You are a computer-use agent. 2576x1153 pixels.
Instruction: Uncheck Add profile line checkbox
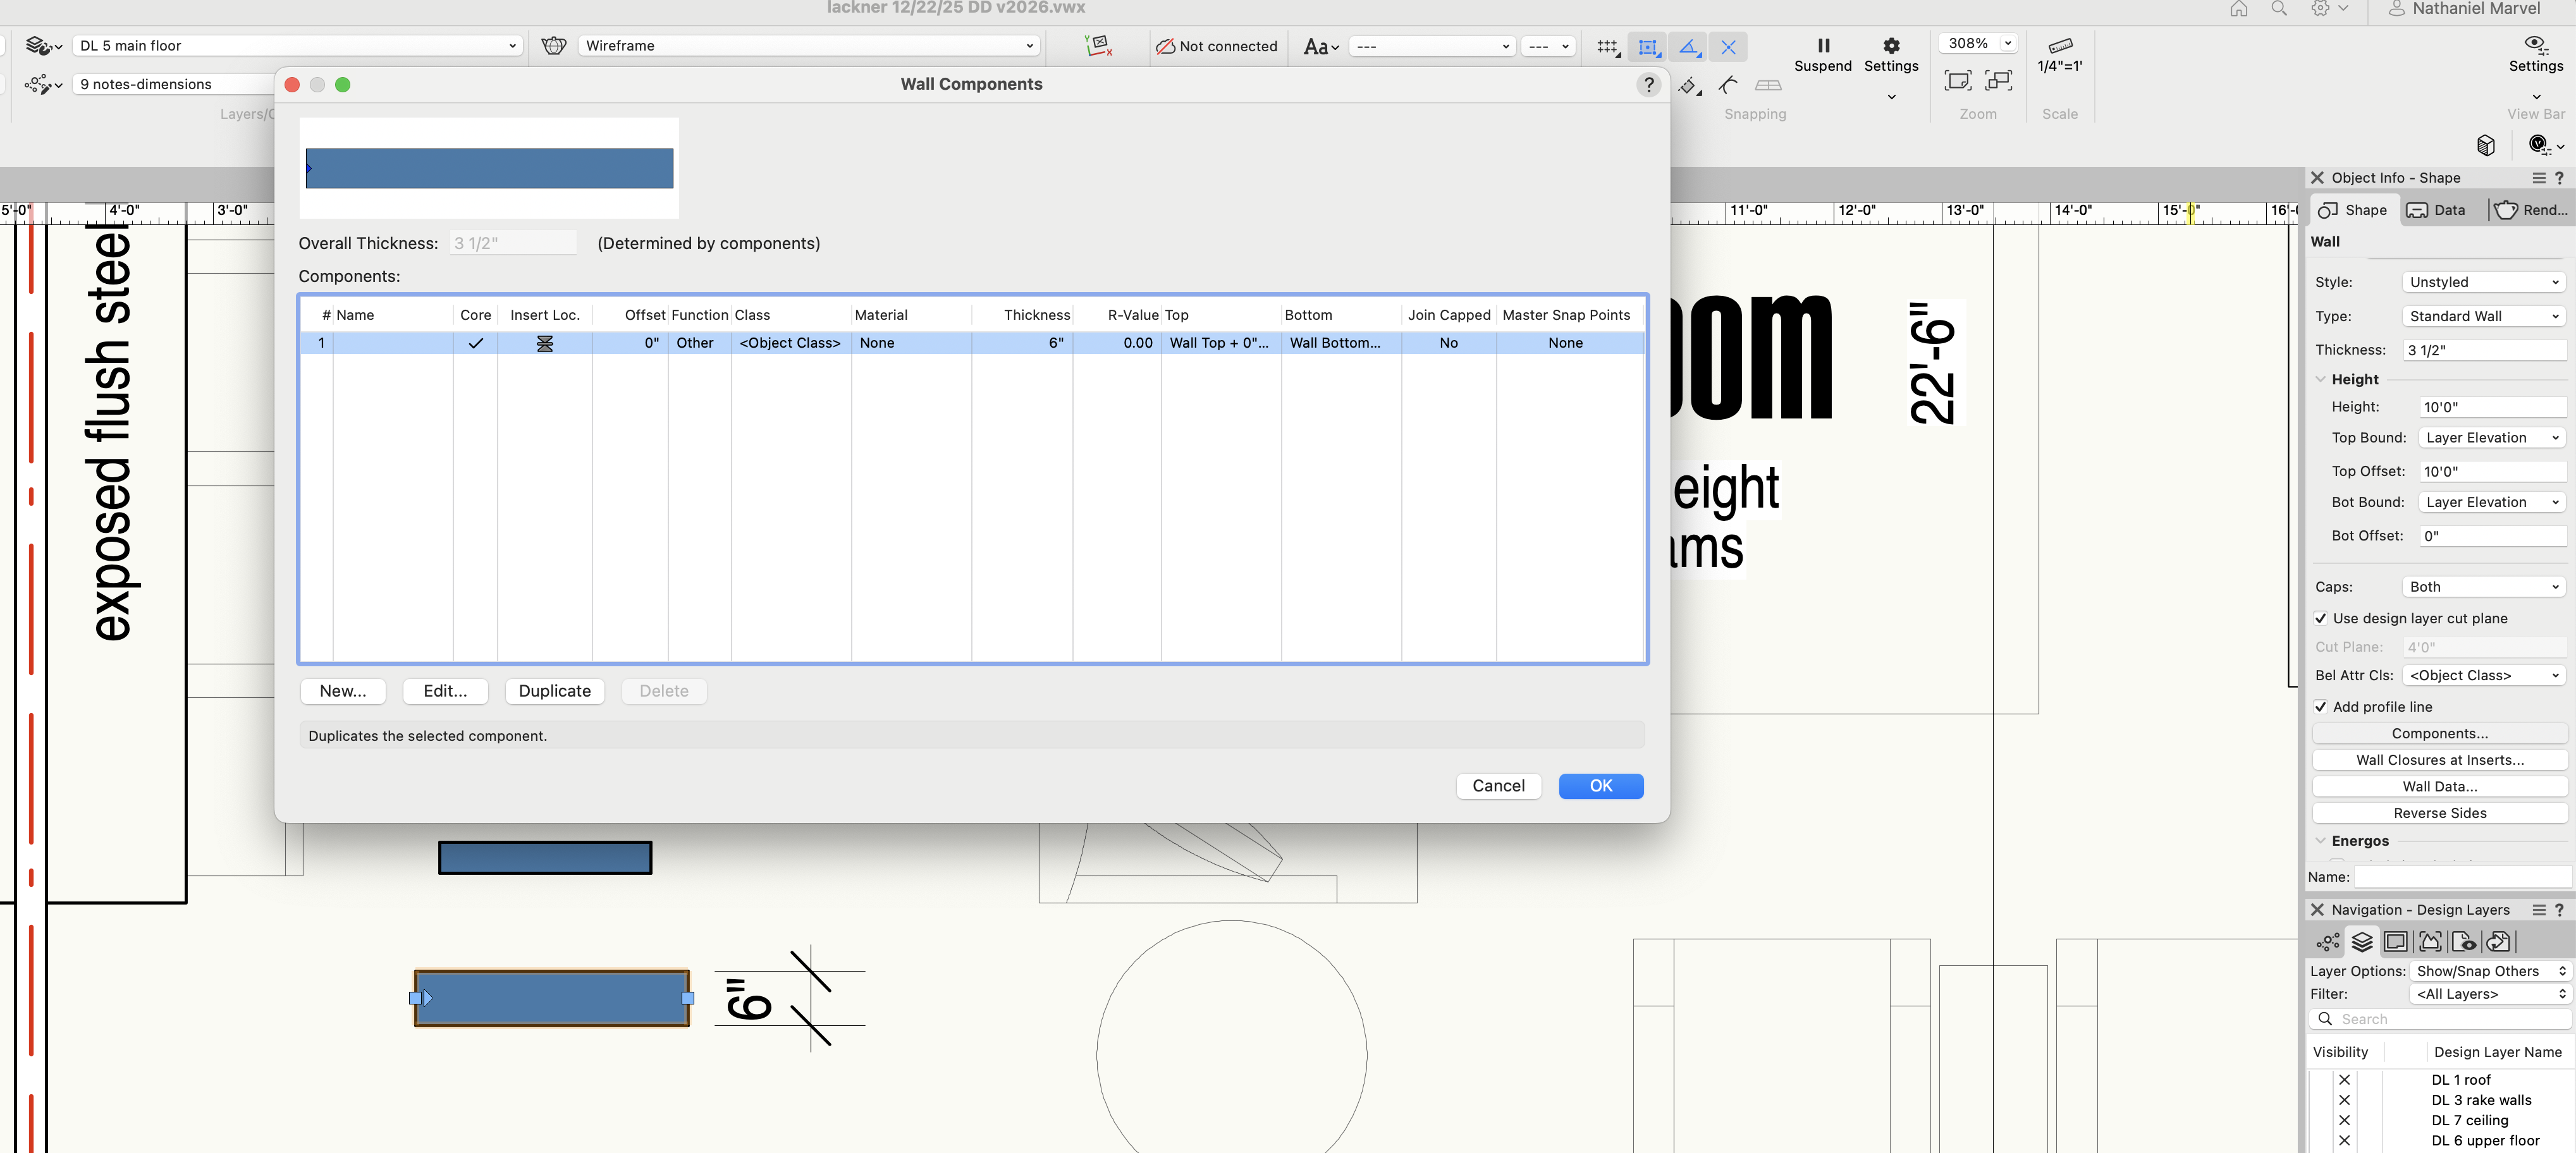(x=2320, y=707)
